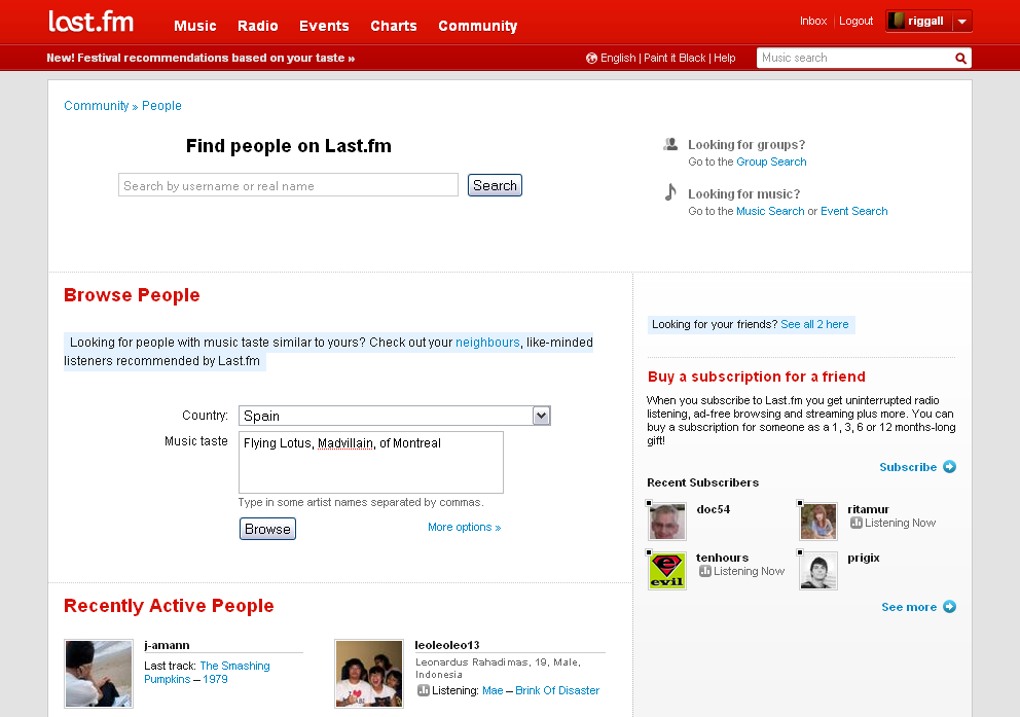Click the People breadcrumb link
The width and height of the screenshot is (1020, 717).
[162, 106]
